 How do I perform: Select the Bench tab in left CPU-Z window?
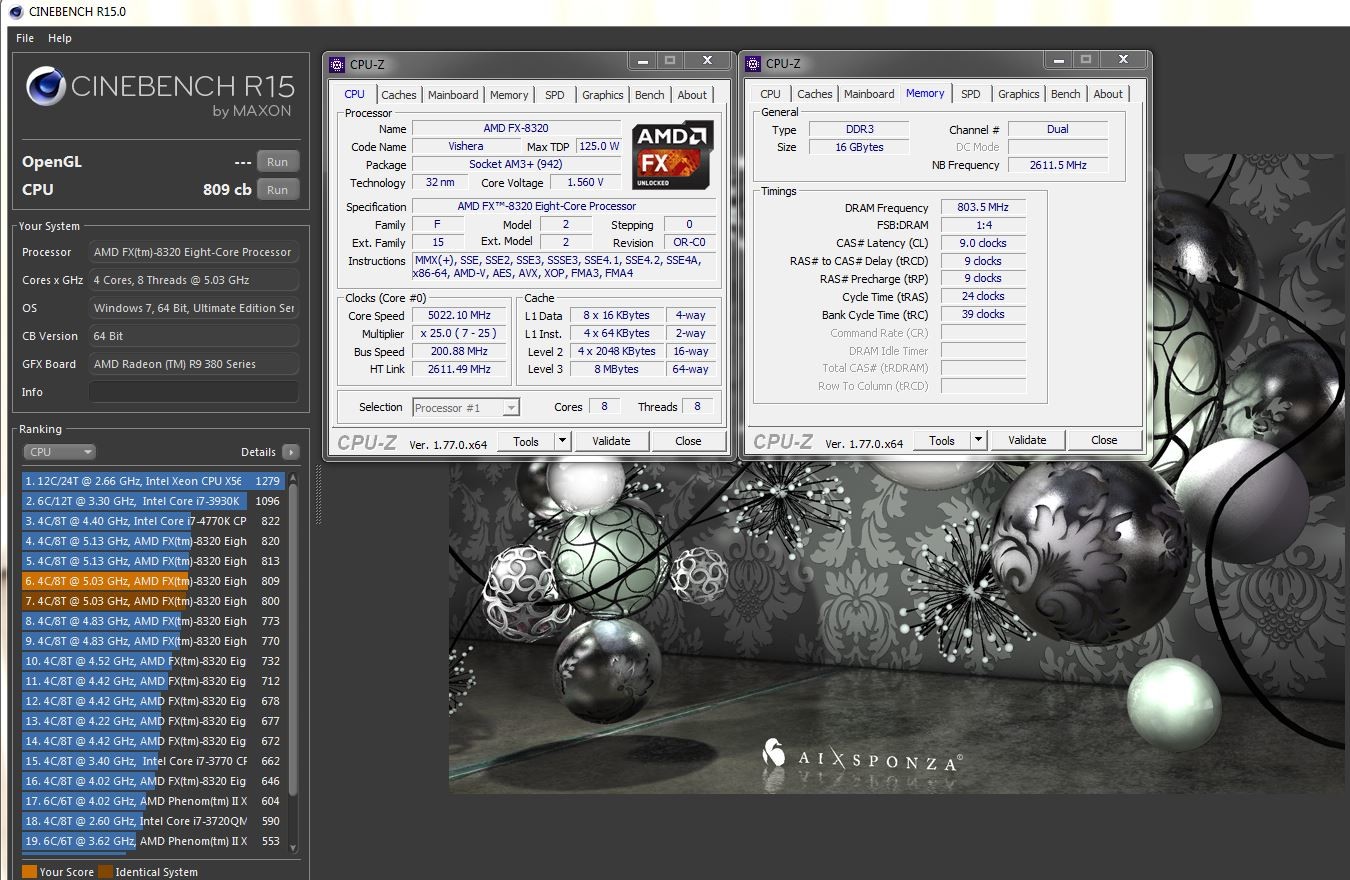coord(649,95)
